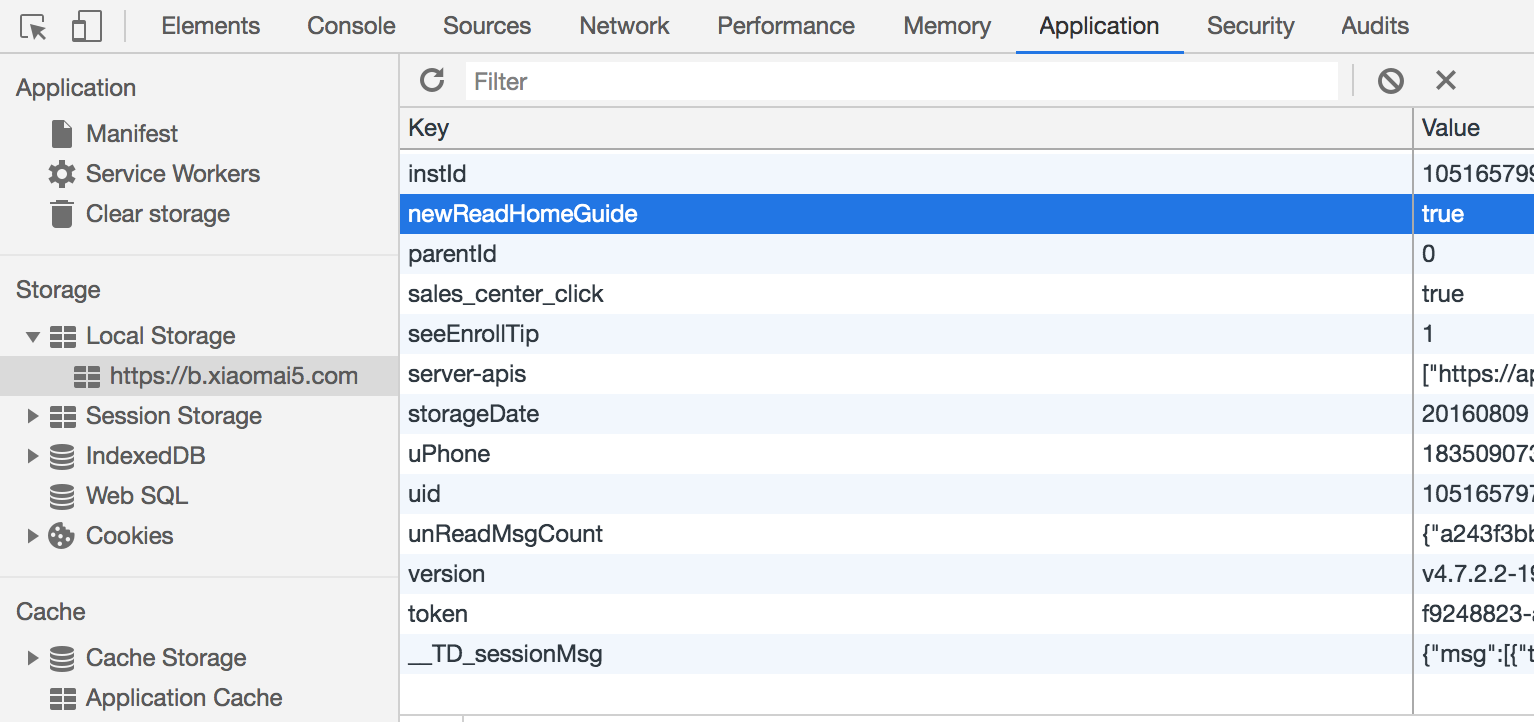Switch to the Network tab
The image size is (1534, 722).
pos(624,26)
